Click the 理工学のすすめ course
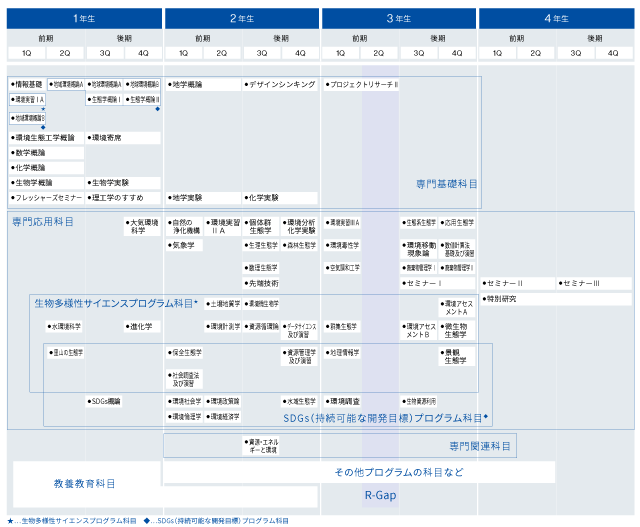 pos(122,198)
